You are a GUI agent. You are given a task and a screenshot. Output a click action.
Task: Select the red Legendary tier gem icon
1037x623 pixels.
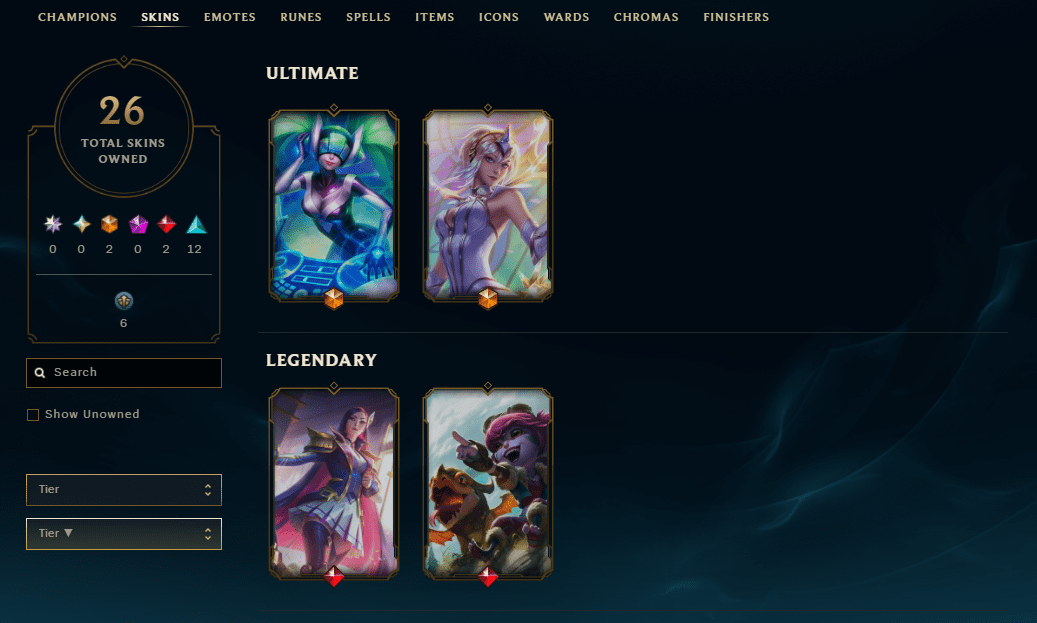pos(166,224)
